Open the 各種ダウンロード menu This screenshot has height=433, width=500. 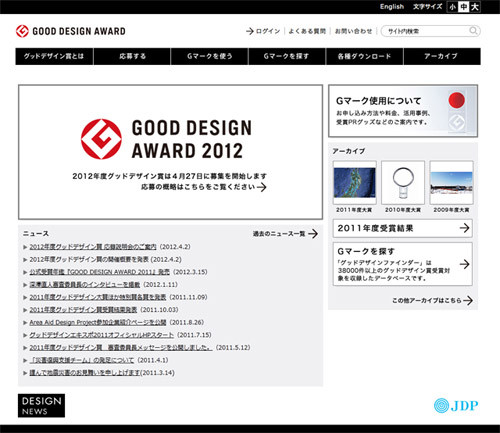pyautogui.click(x=364, y=56)
